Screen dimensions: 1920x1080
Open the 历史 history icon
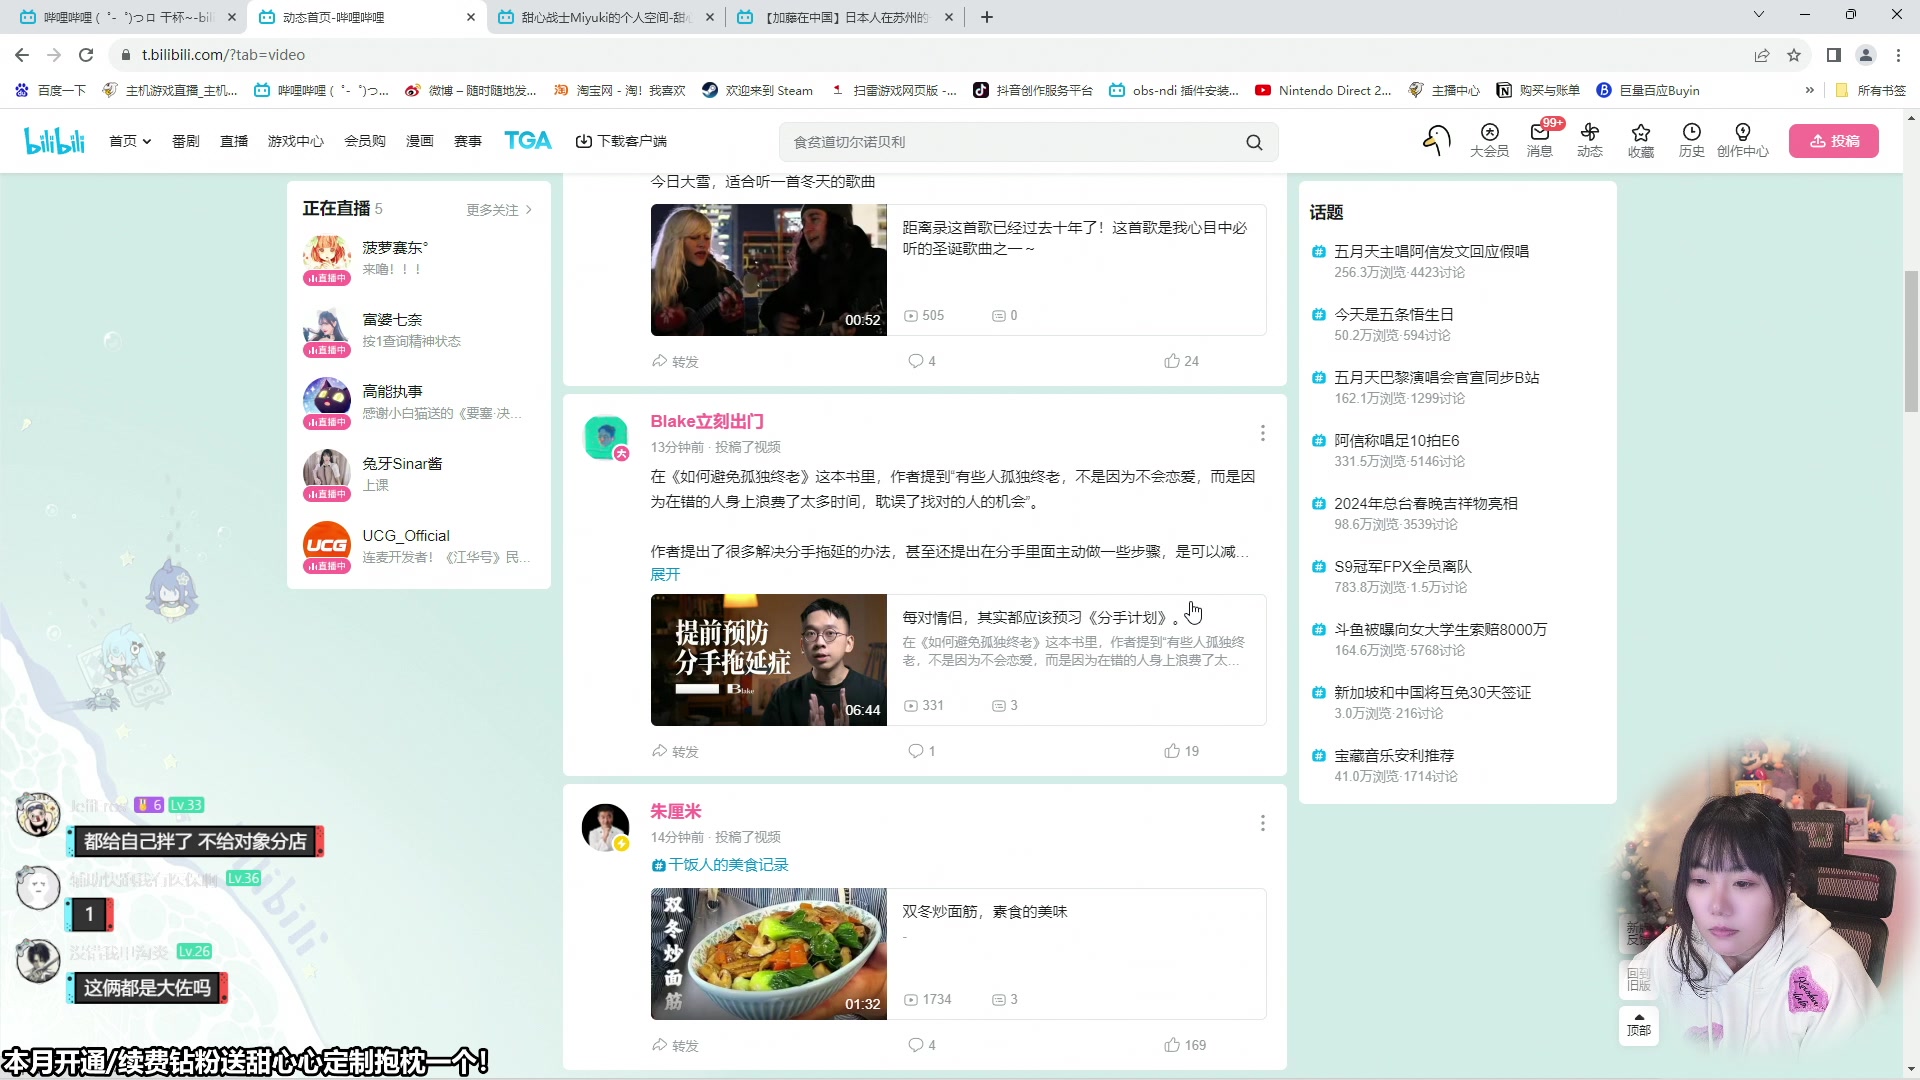click(x=1691, y=140)
